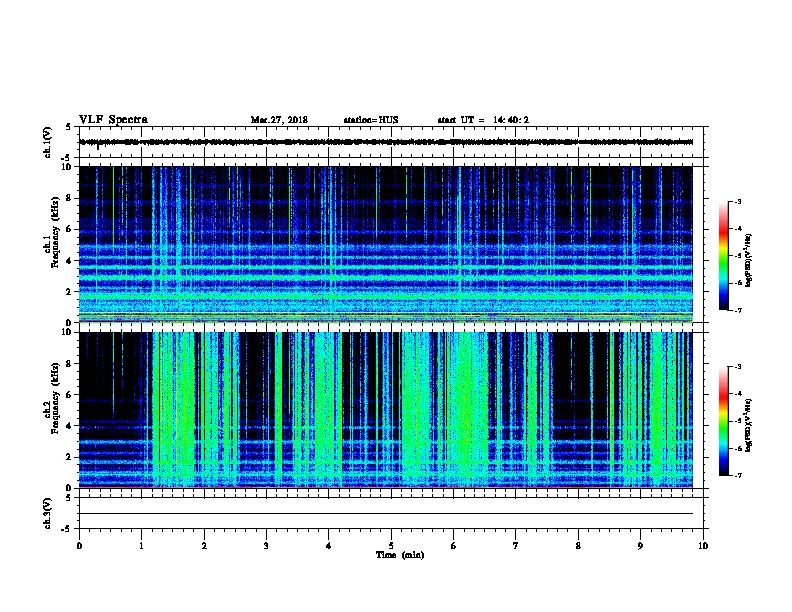This screenshot has width=792, height=612.
Task: Click the "ch.1(V)" waveform axis label
Action: pyautogui.click(x=47, y=142)
